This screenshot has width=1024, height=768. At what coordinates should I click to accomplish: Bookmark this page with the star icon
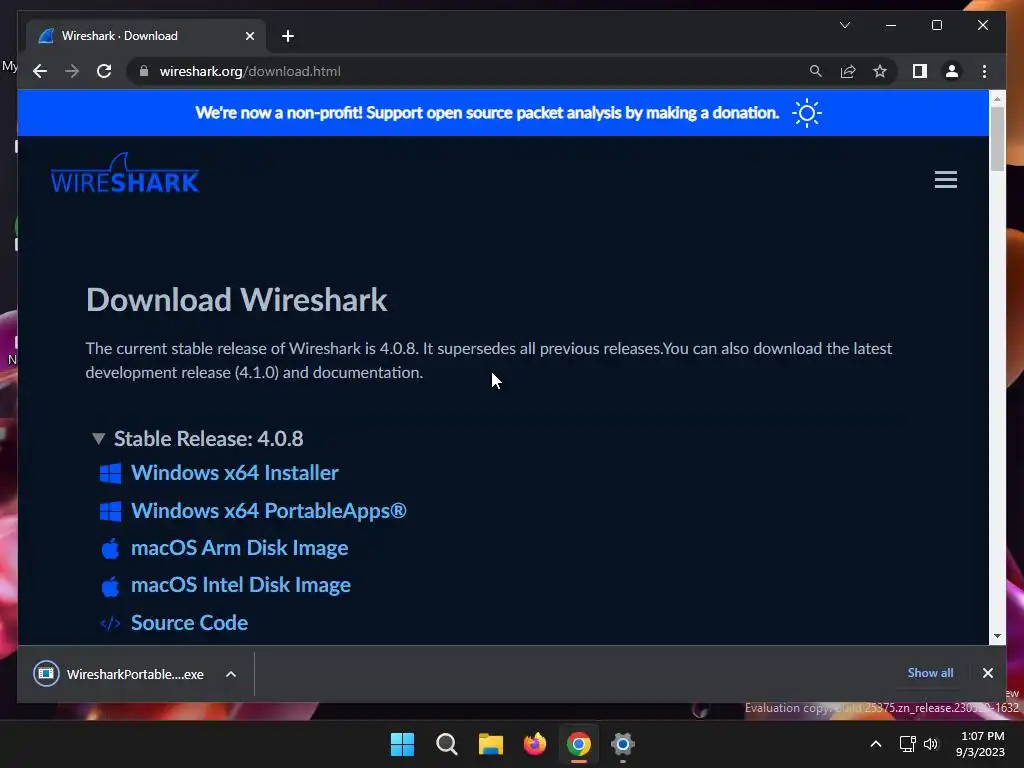pyautogui.click(x=880, y=71)
